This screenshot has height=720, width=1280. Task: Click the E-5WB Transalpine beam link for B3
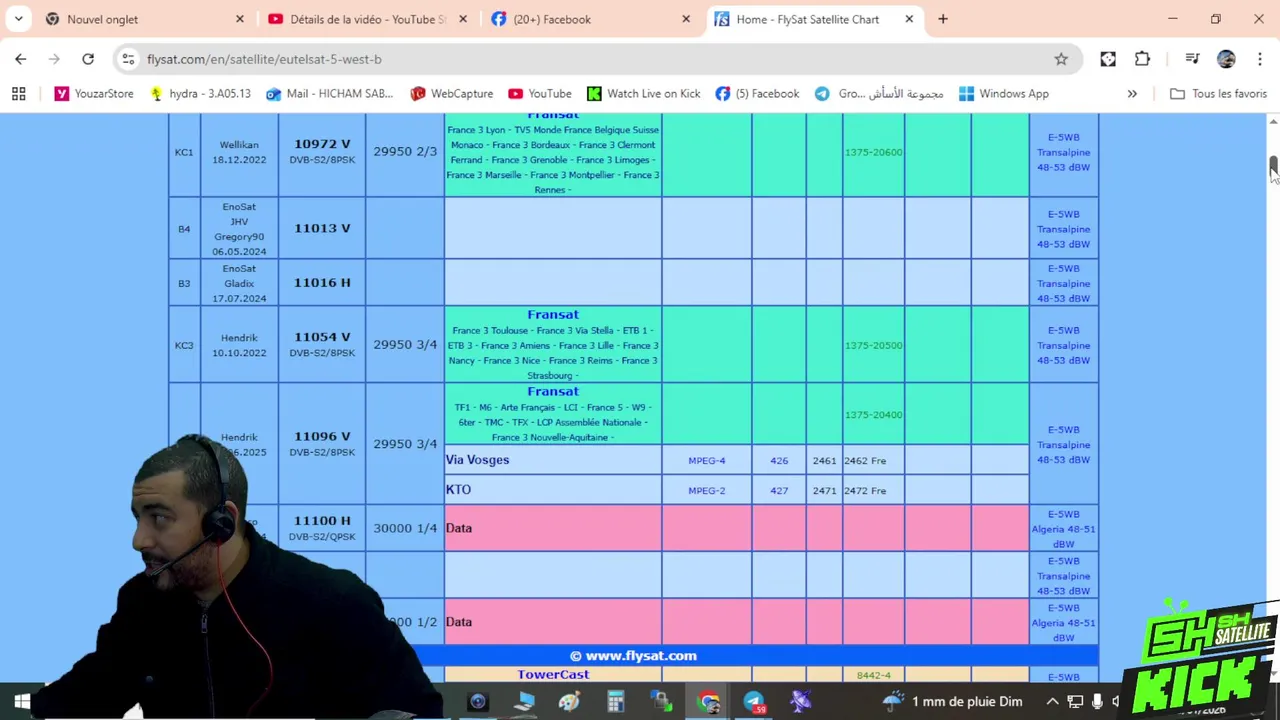pyautogui.click(x=1063, y=283)
